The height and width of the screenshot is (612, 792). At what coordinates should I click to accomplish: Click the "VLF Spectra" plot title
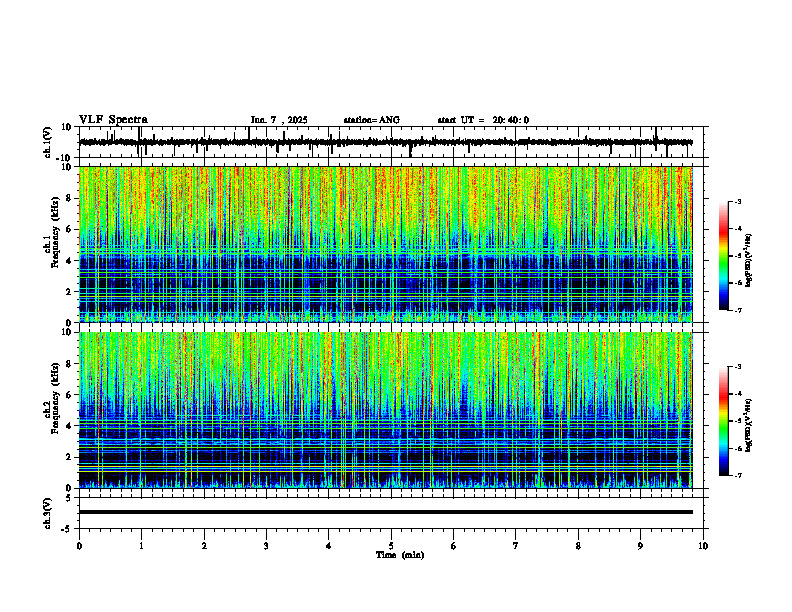coord(113,120)
